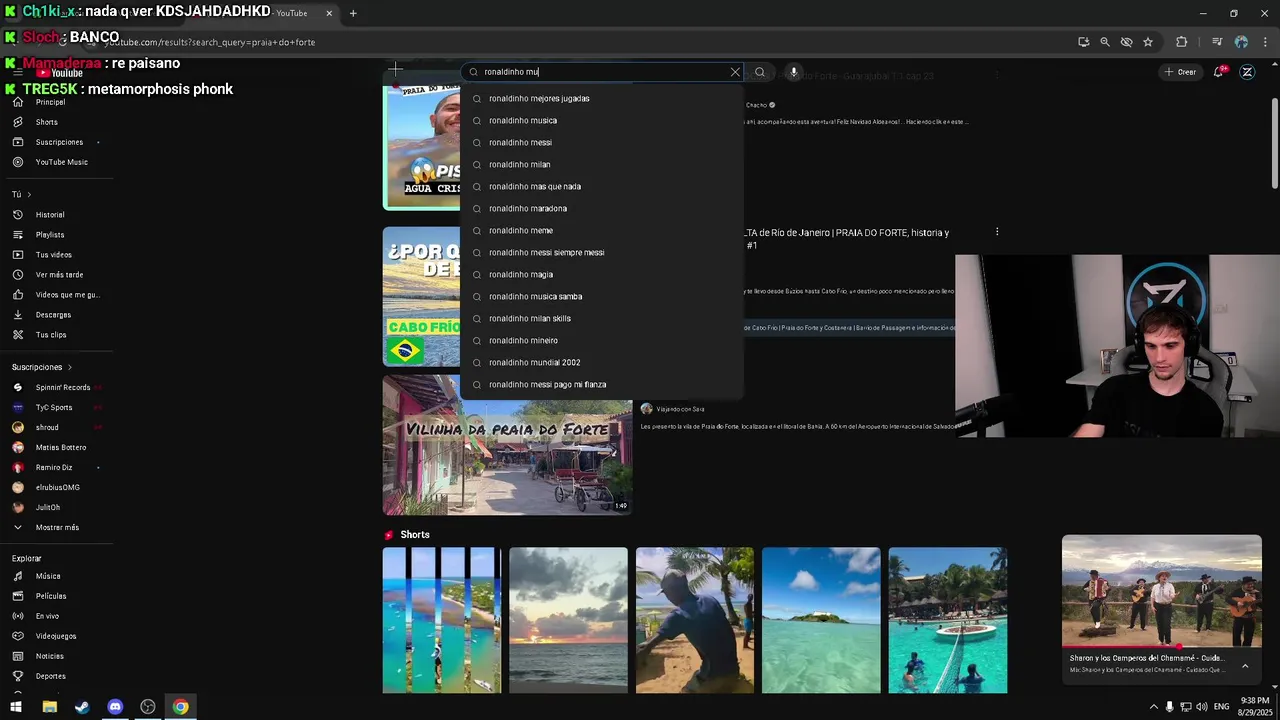Open the browser extensions puzzle icon
The image size is (1280, 720).
tap(1181, 42)
